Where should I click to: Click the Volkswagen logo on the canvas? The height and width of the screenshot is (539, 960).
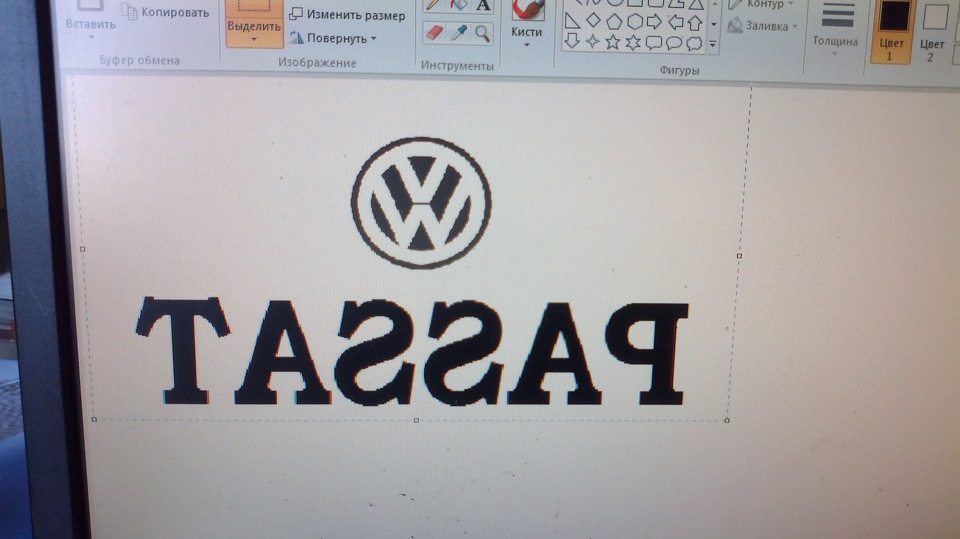421,203
